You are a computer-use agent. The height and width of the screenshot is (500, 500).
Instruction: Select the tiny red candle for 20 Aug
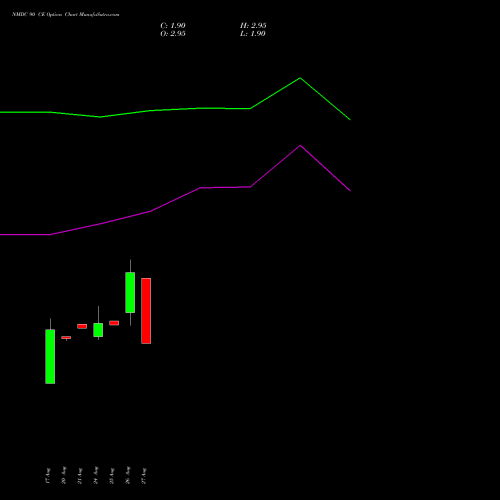pos(66,338)
